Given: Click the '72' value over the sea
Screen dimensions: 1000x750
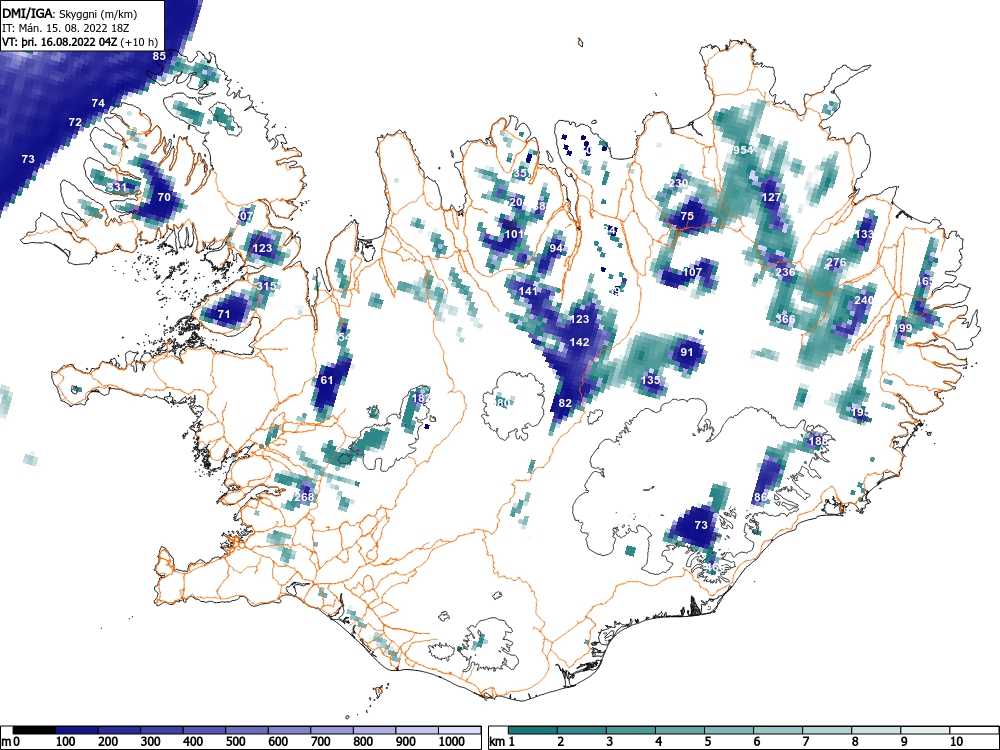Looking at the screenshot, I should [75, 122].
